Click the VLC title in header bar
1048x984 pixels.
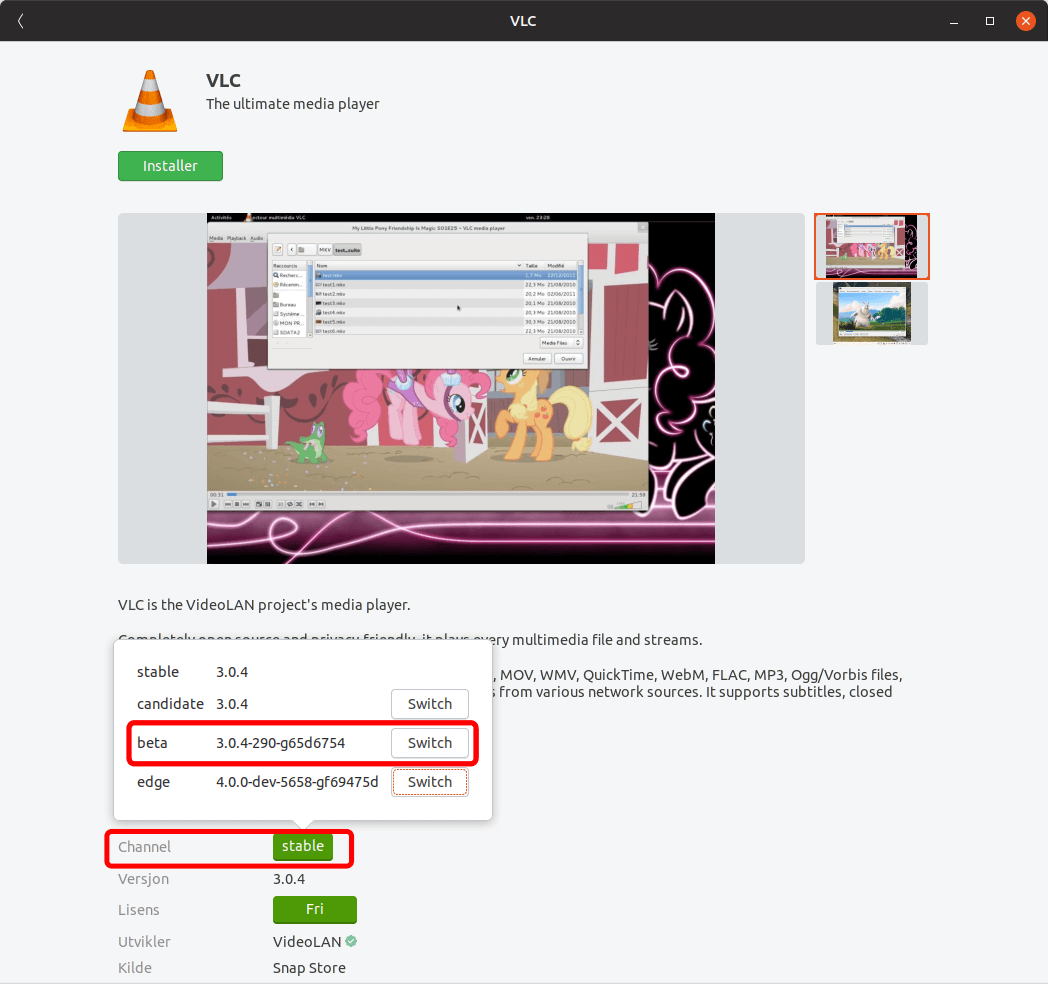(x=523, y=21)
